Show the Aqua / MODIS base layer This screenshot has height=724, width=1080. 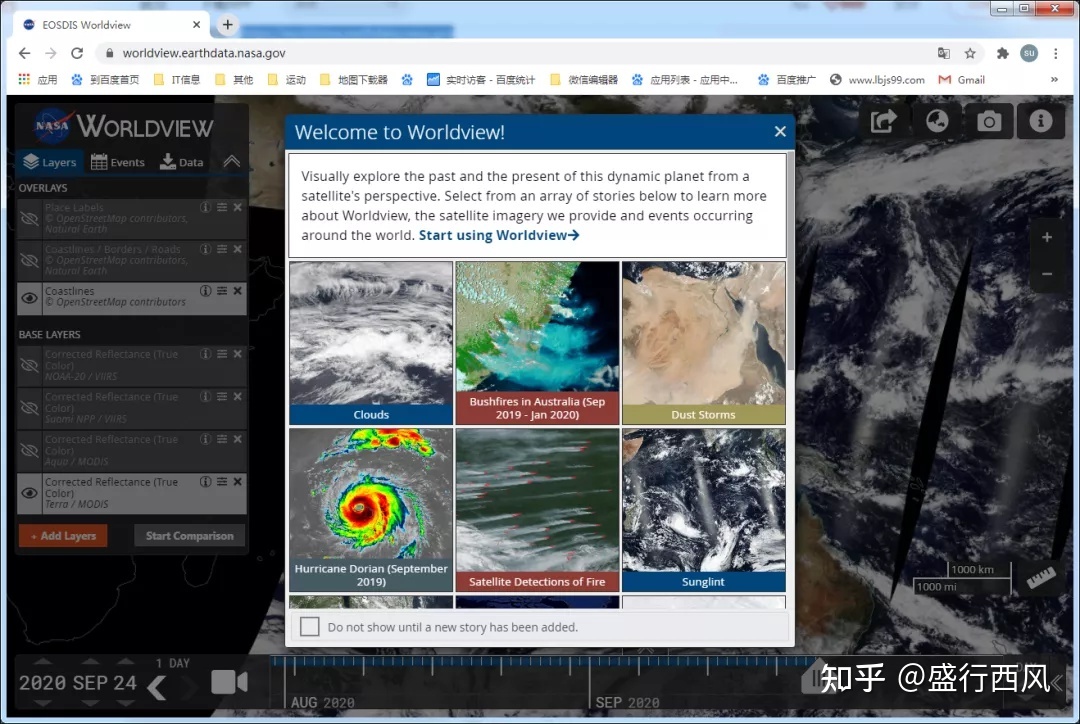click(30, 451)
